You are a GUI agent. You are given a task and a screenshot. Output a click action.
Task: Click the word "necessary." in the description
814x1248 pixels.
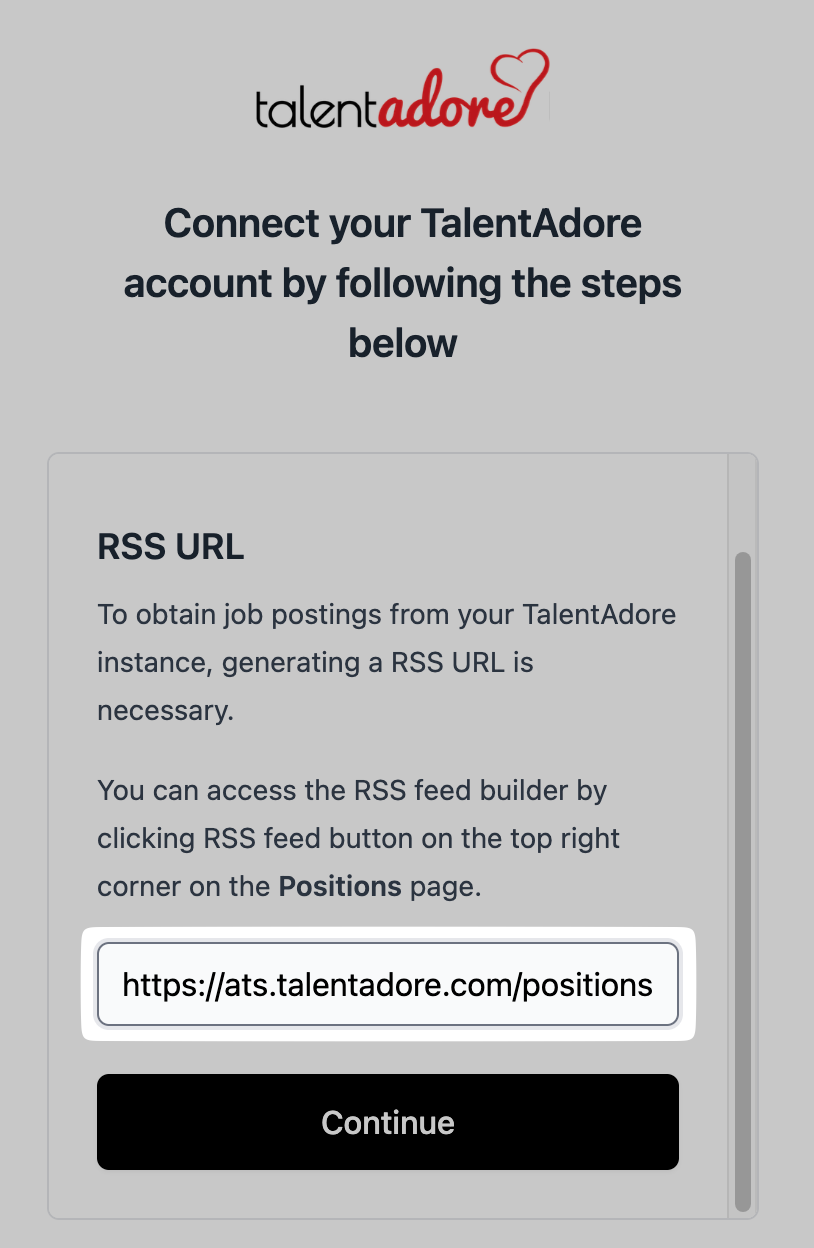pyautogui.click(x=164, y=710)
